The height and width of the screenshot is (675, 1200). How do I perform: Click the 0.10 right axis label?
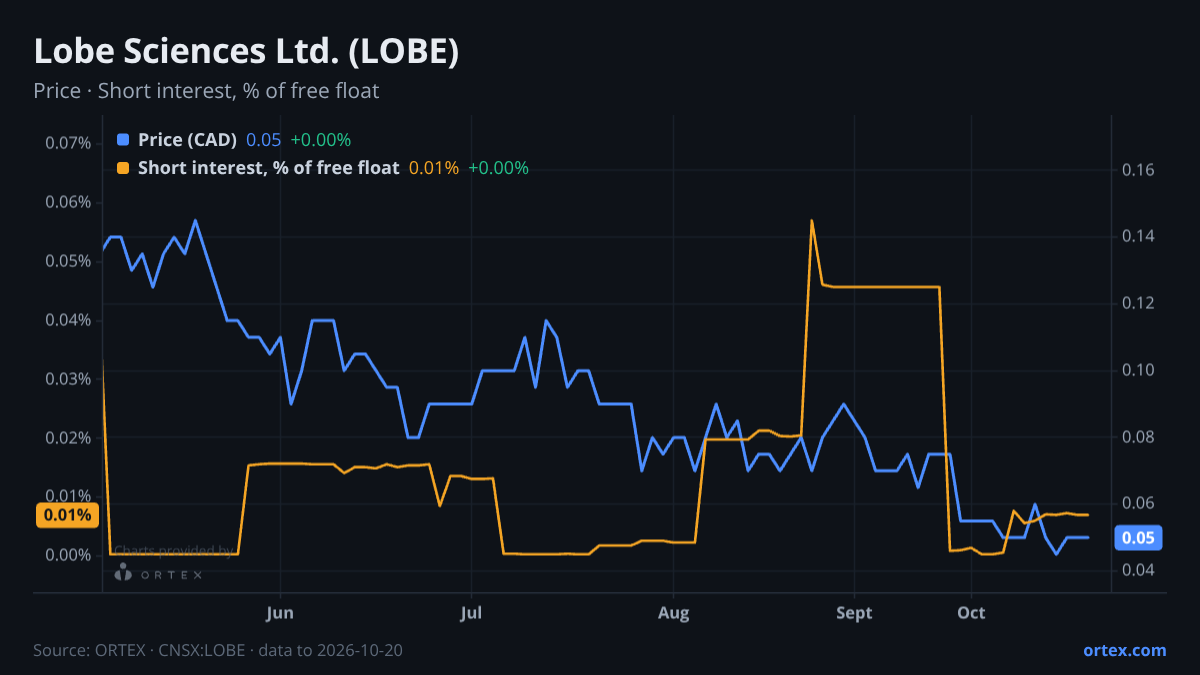(x=1139, y=370)
